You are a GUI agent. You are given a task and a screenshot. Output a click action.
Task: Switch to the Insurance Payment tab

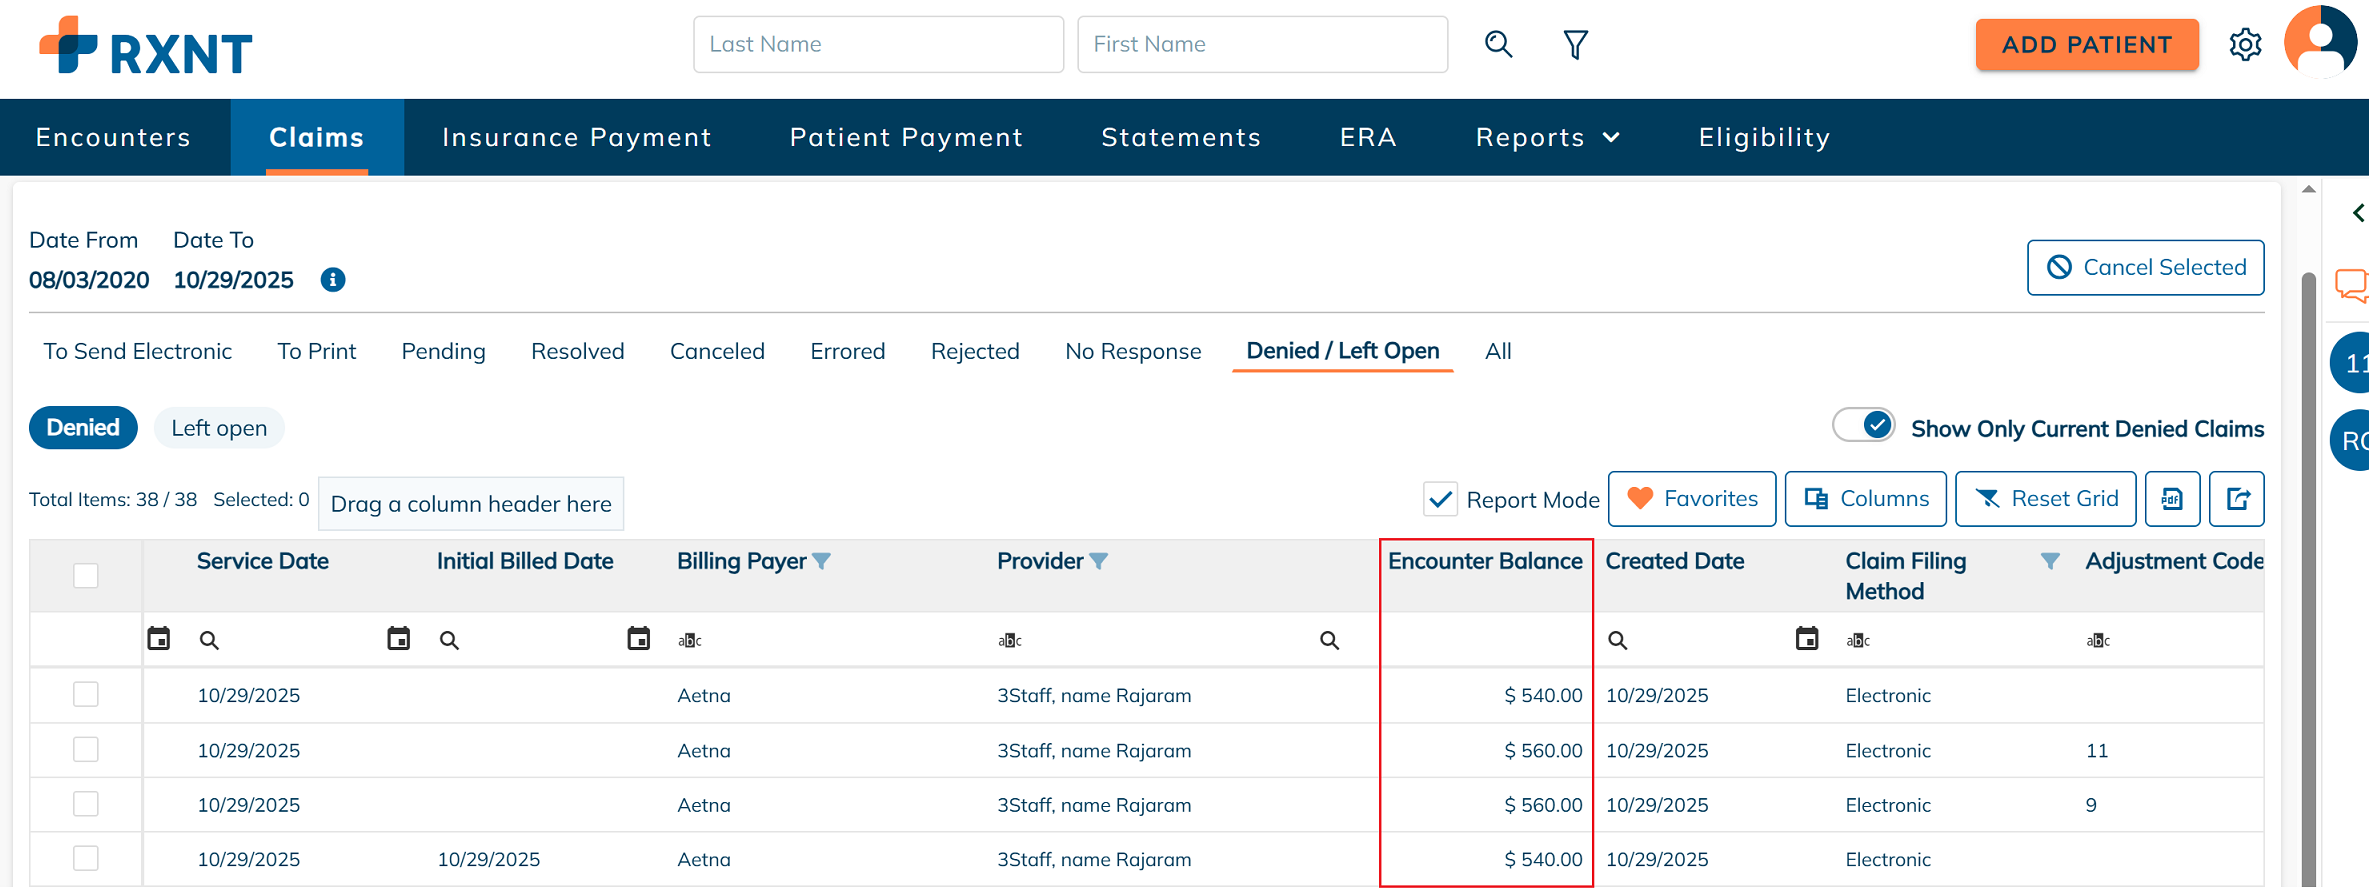coord(577,137)
